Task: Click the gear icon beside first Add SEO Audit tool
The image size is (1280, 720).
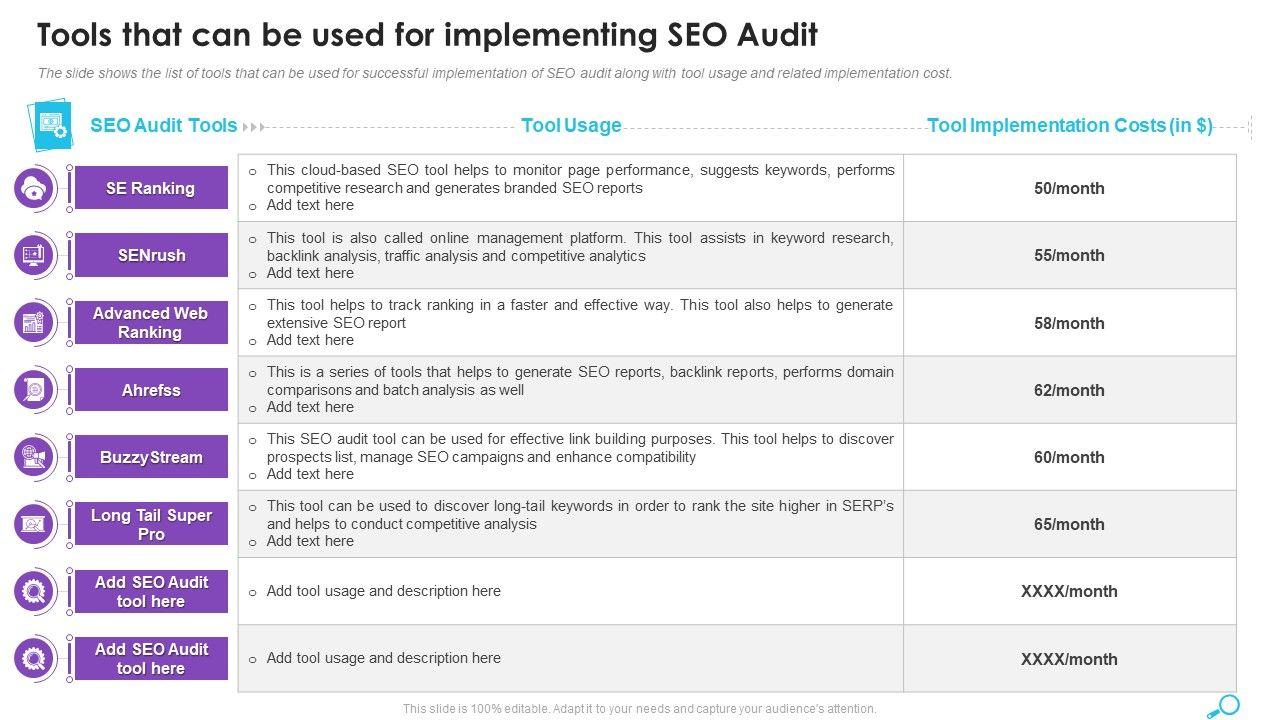Action: [35, 591]
